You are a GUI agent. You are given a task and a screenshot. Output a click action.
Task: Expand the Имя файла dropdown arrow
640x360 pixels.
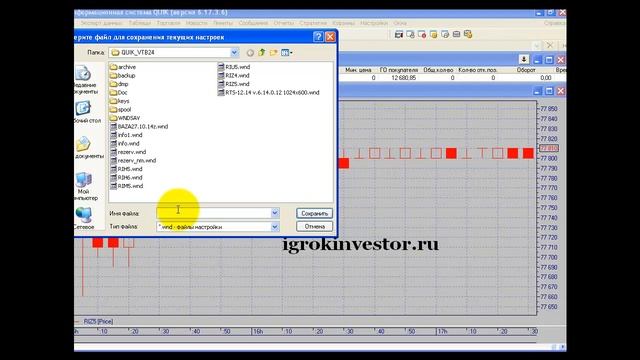point(275,213)
